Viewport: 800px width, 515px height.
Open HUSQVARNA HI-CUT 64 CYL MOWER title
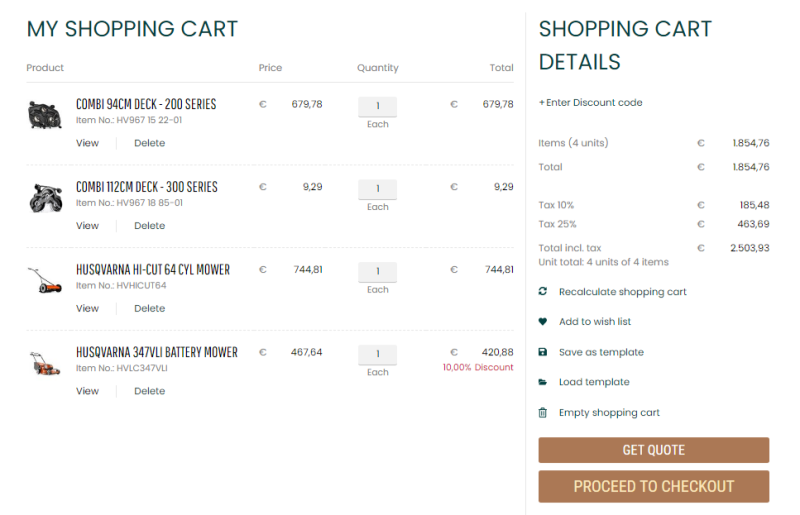coord(153,269)
